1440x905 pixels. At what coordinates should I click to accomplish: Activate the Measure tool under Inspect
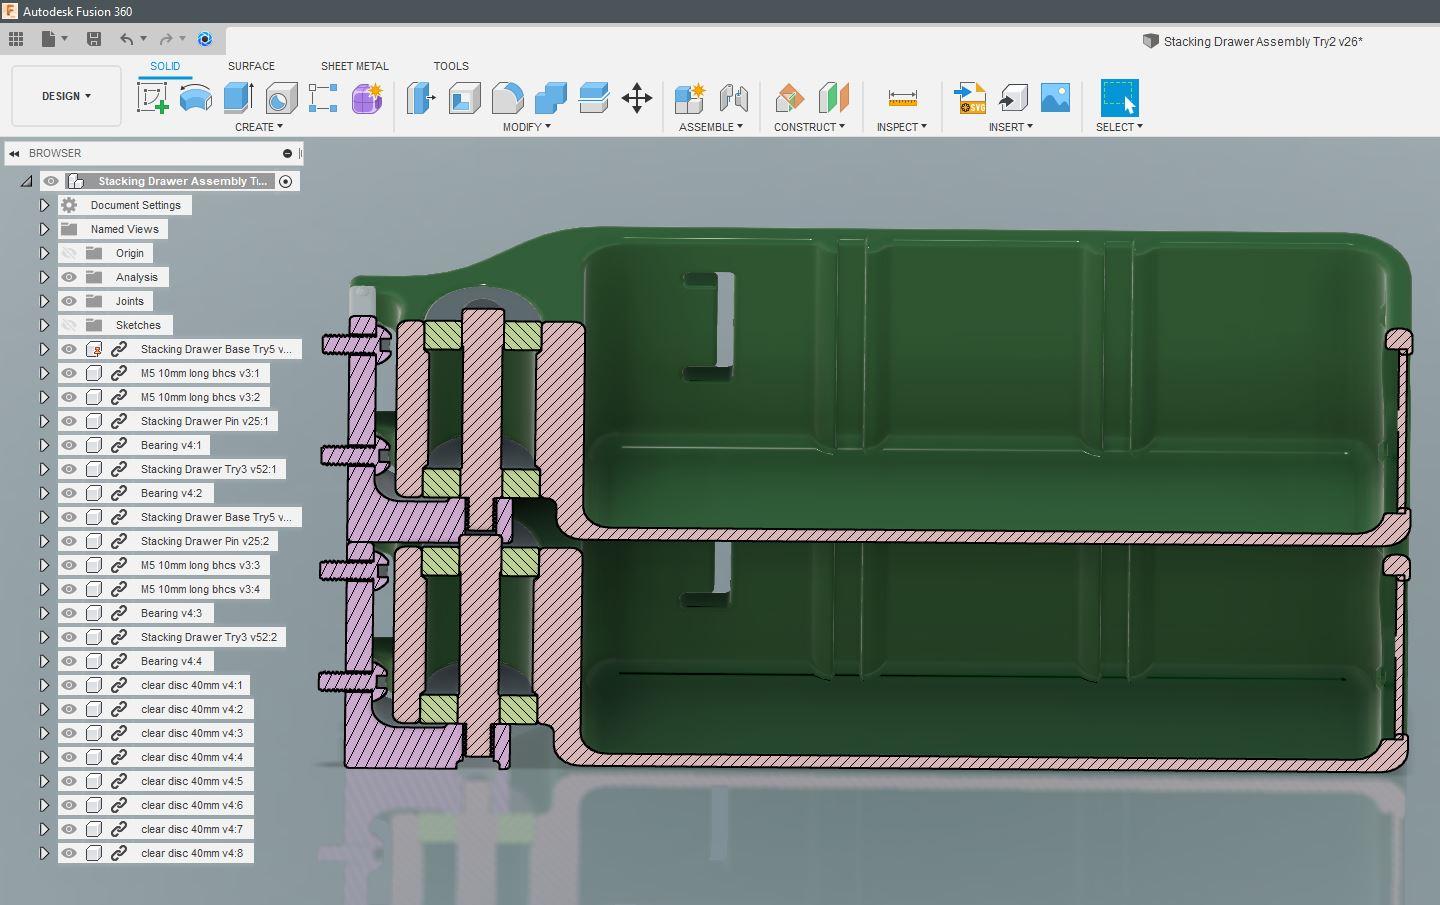pyautogui.click(x=900, y=97)
